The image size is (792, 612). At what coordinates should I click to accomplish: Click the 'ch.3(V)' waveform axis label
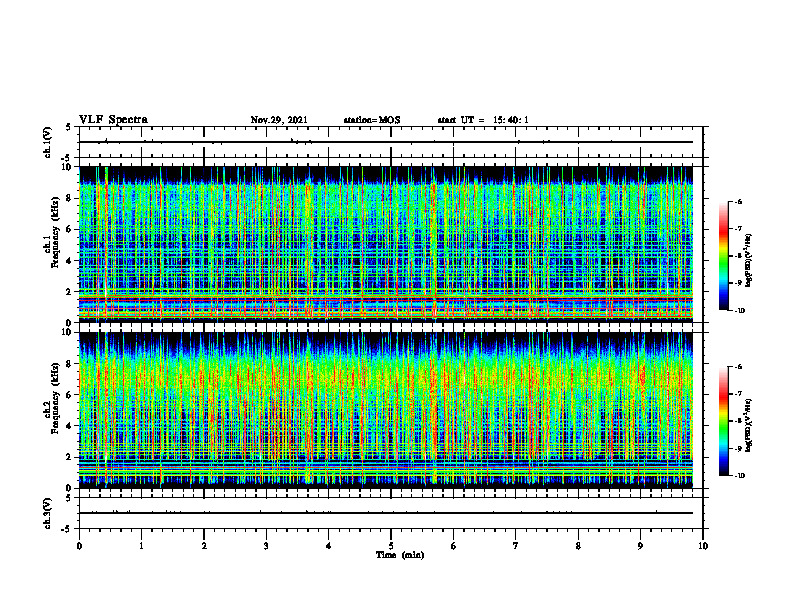pyautogui.click(x=47, y=513)
